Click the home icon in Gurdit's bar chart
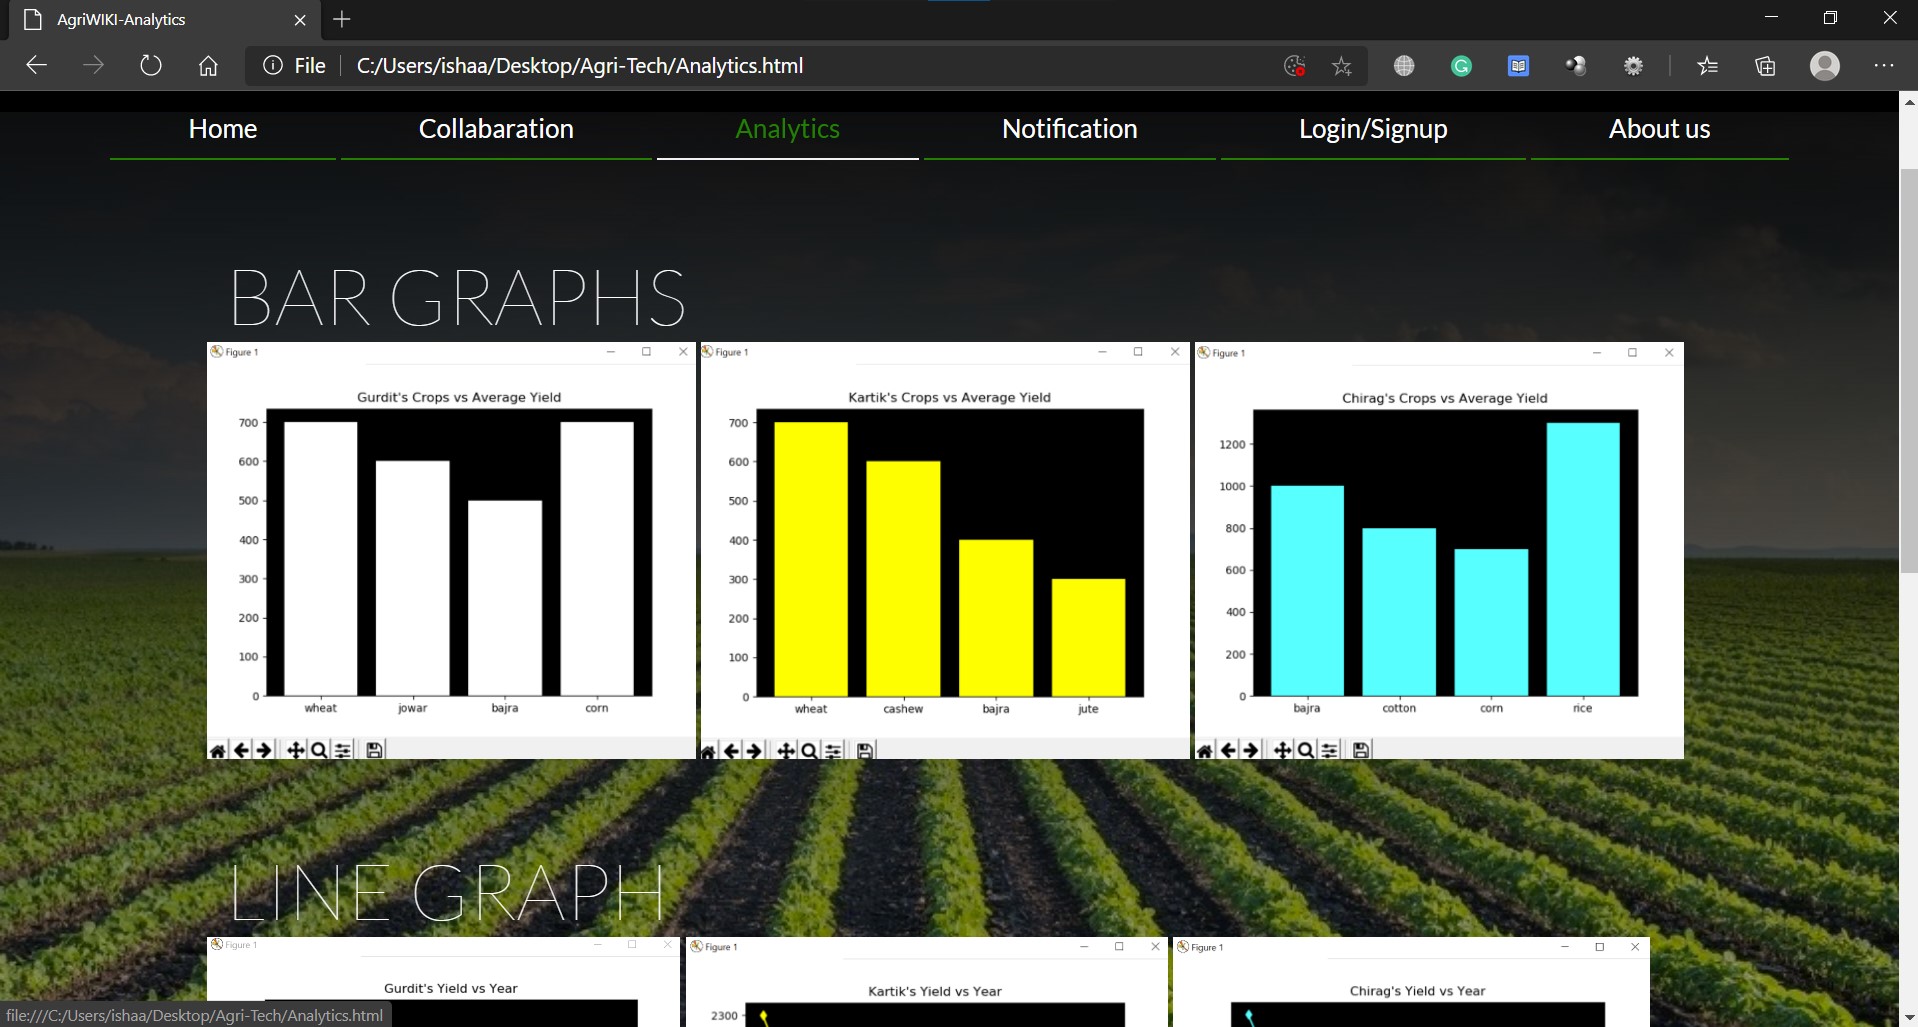 pos(218,750)
